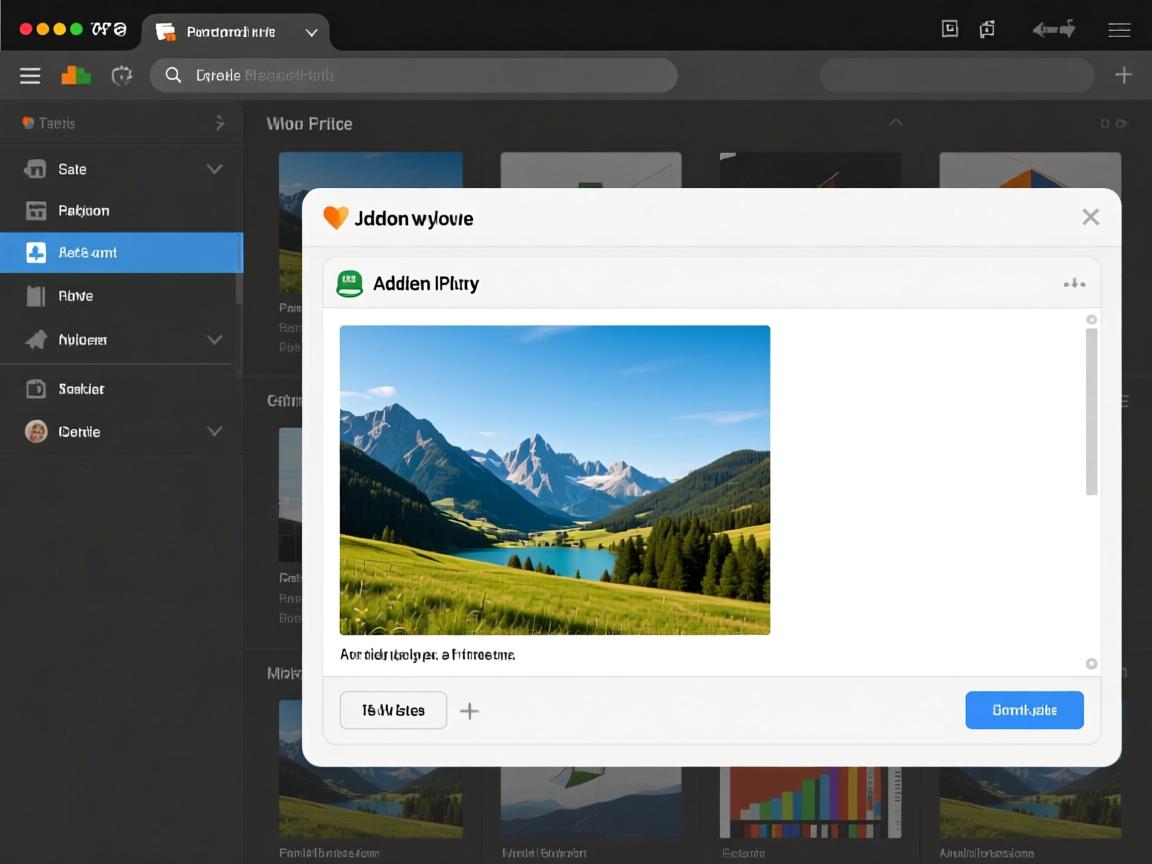Click the blue confirm button in the dialog
The image size is (1152, 864).
point(1024,710)
